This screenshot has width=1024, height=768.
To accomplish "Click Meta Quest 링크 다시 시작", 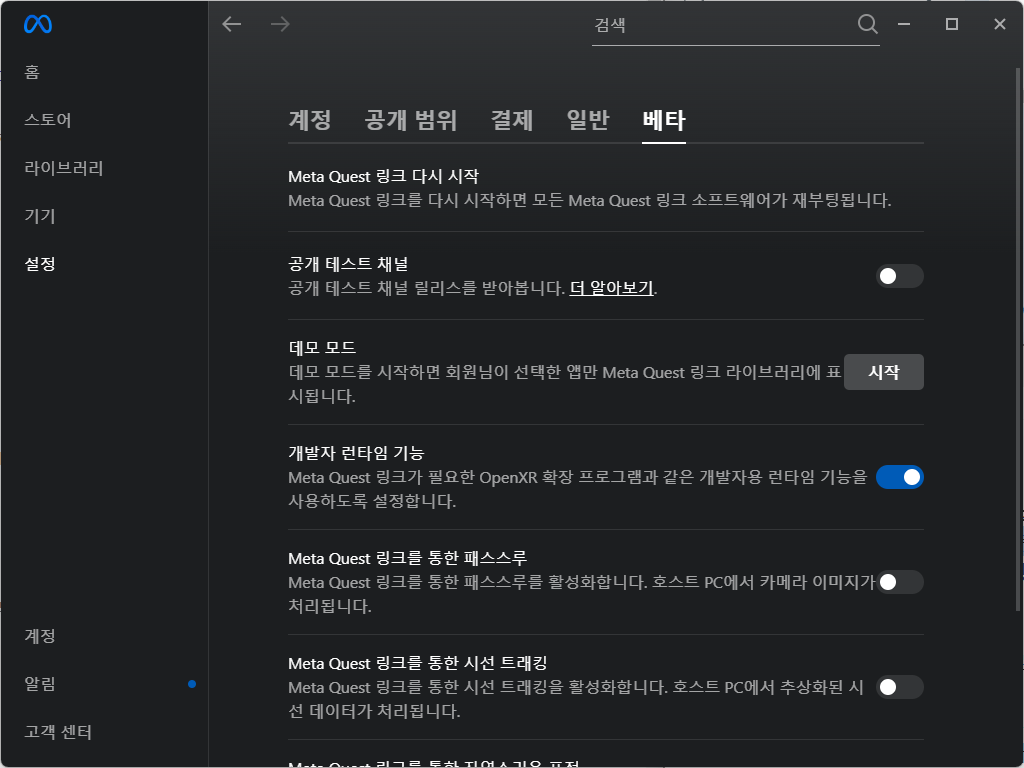I will tap(383, 176).
